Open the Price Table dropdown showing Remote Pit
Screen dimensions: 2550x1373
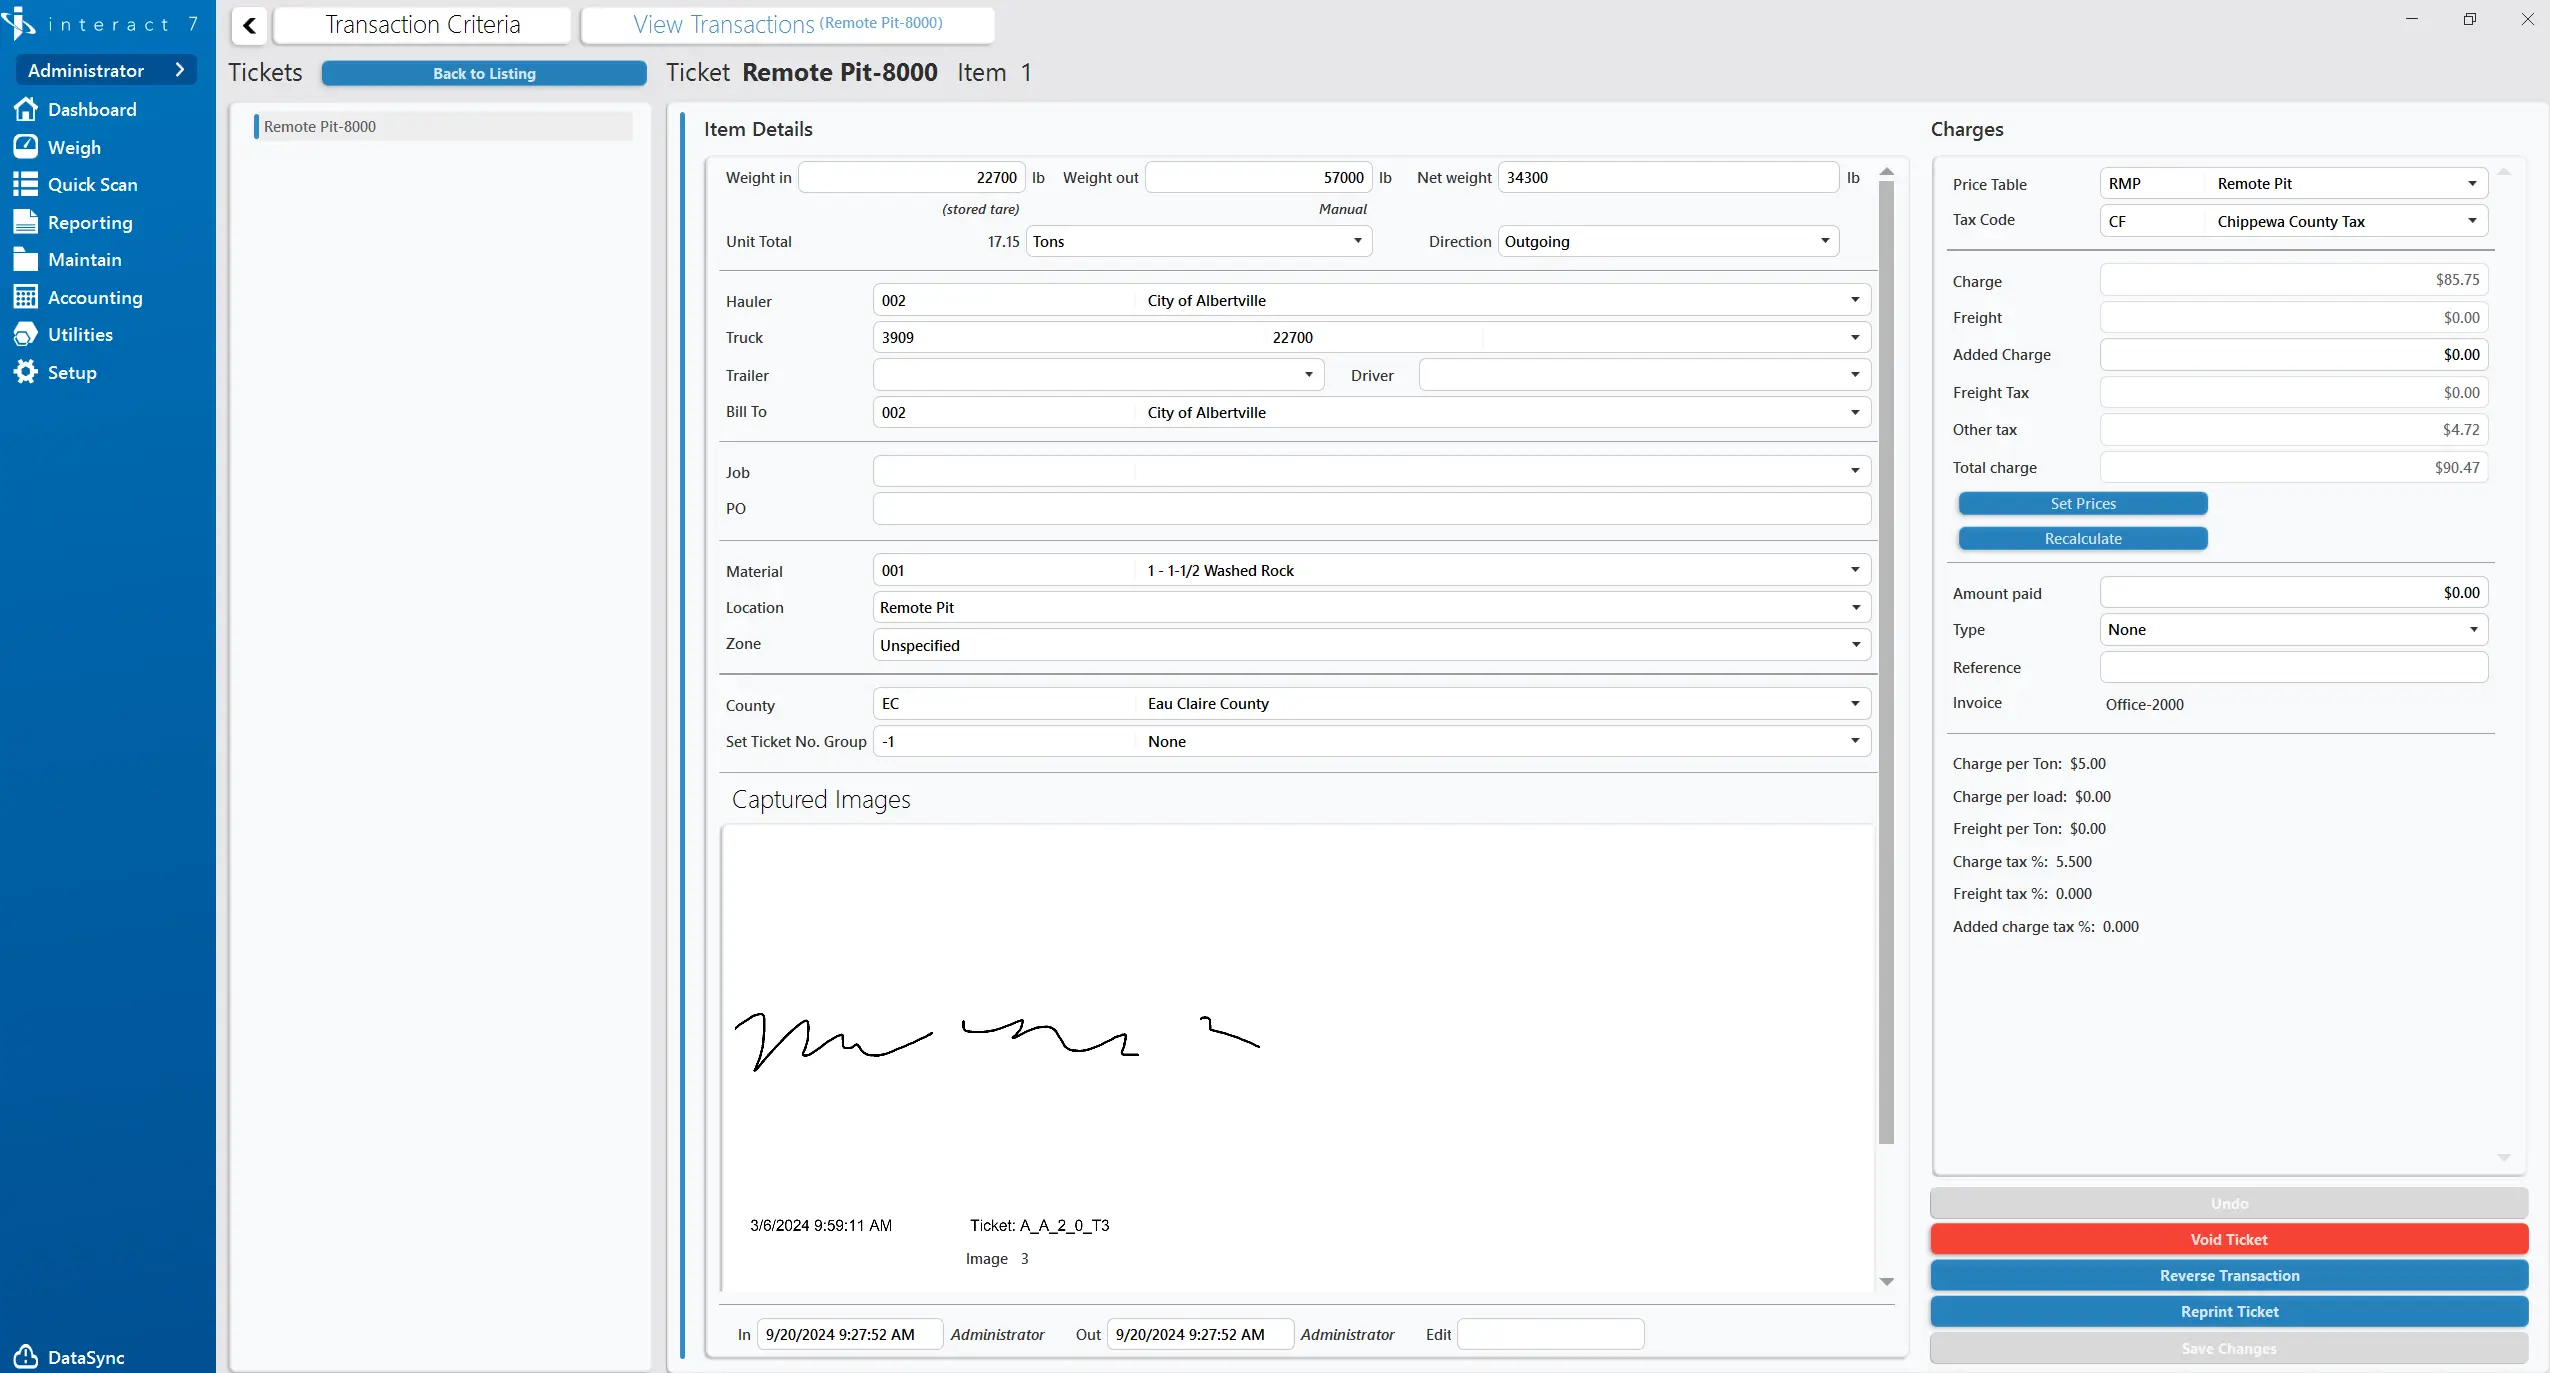[x=2472, y=184]
